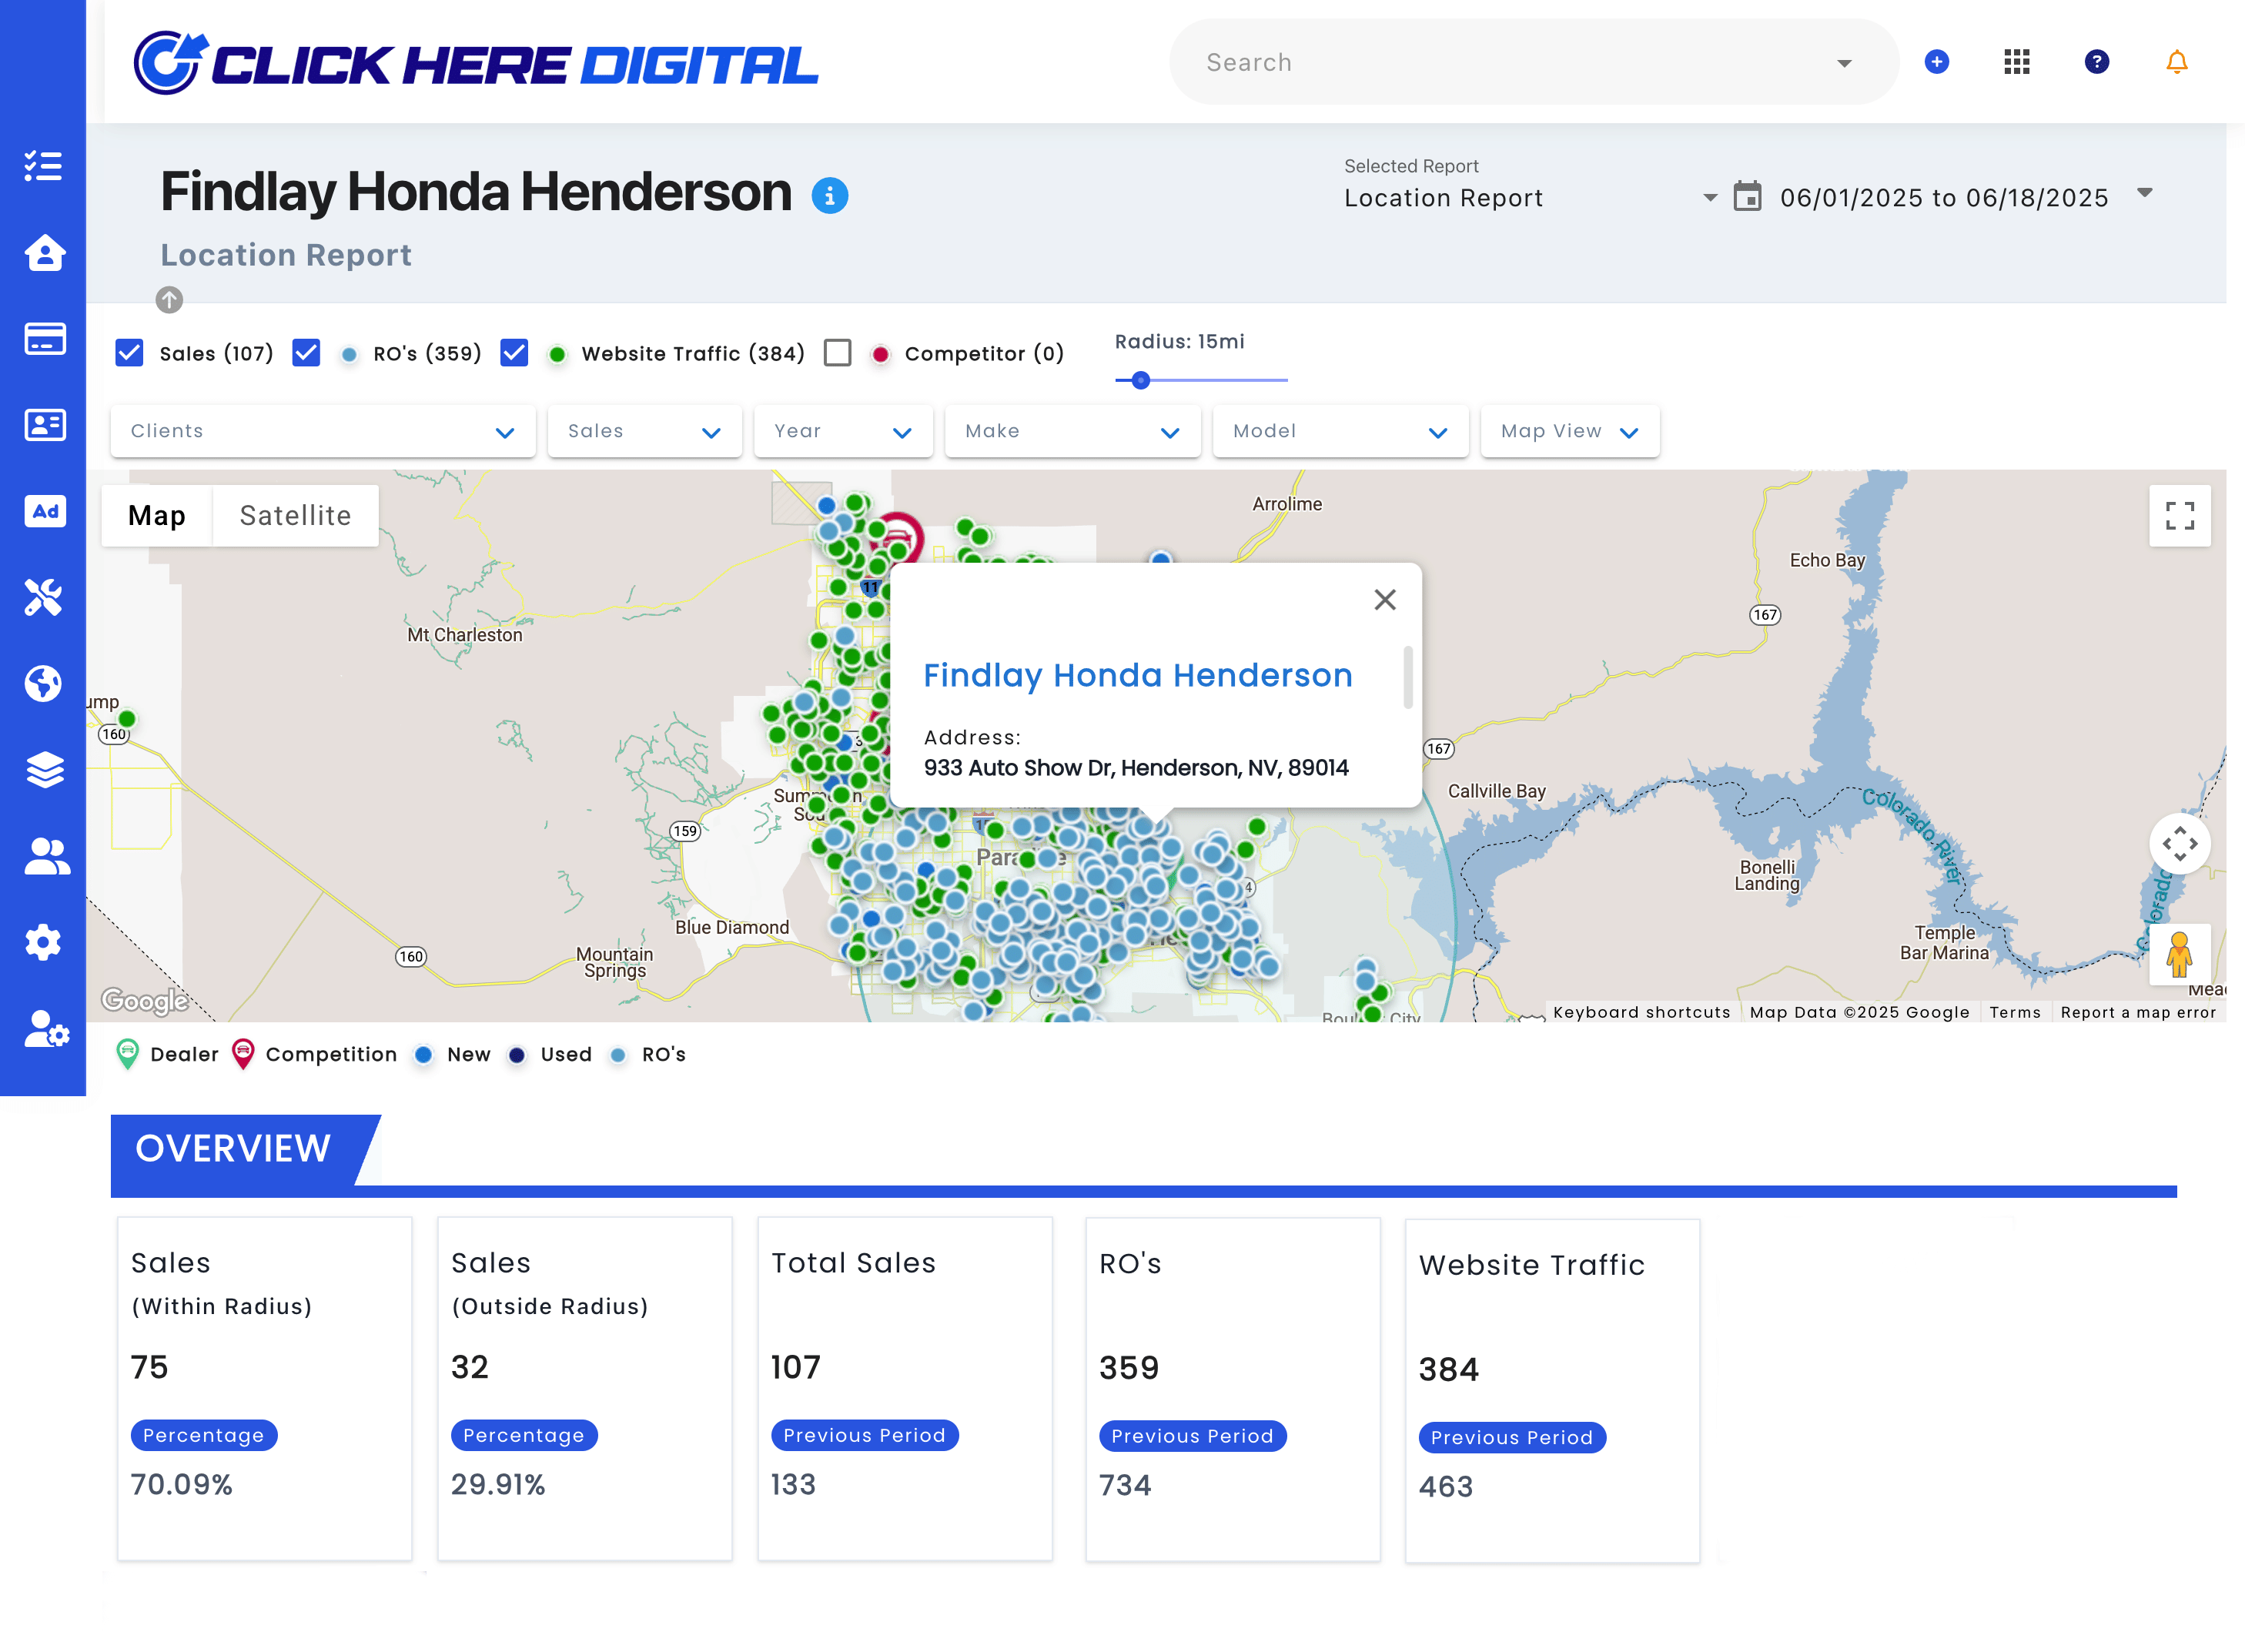2245x1652 pixels.
Task: Open the globe icon in sidebar
Action: click(44, 684)
